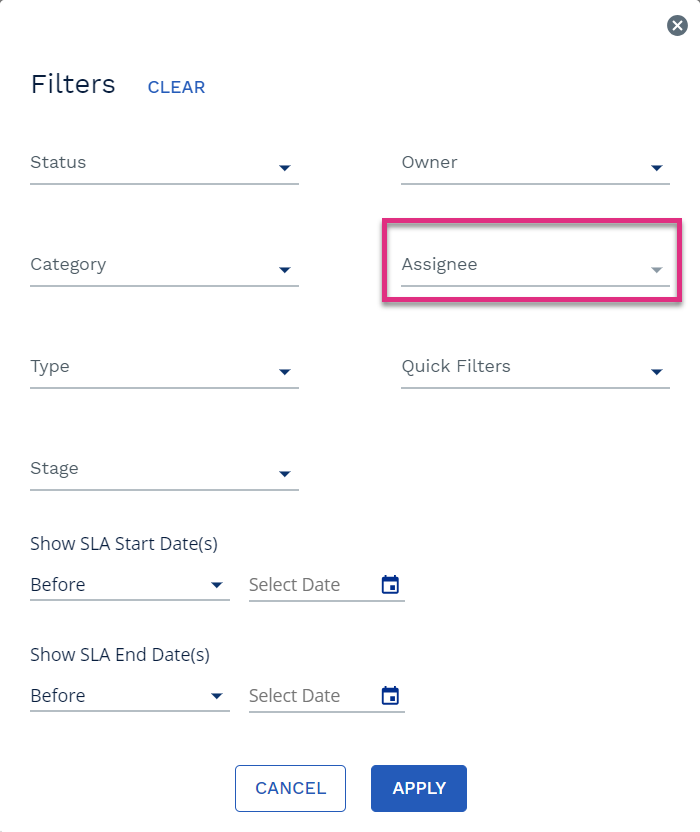Image resolution: width=700 pixels, height=832 pixels.
Task: Open calendar picker for SLA Start Date
Action: coord(390,585)
